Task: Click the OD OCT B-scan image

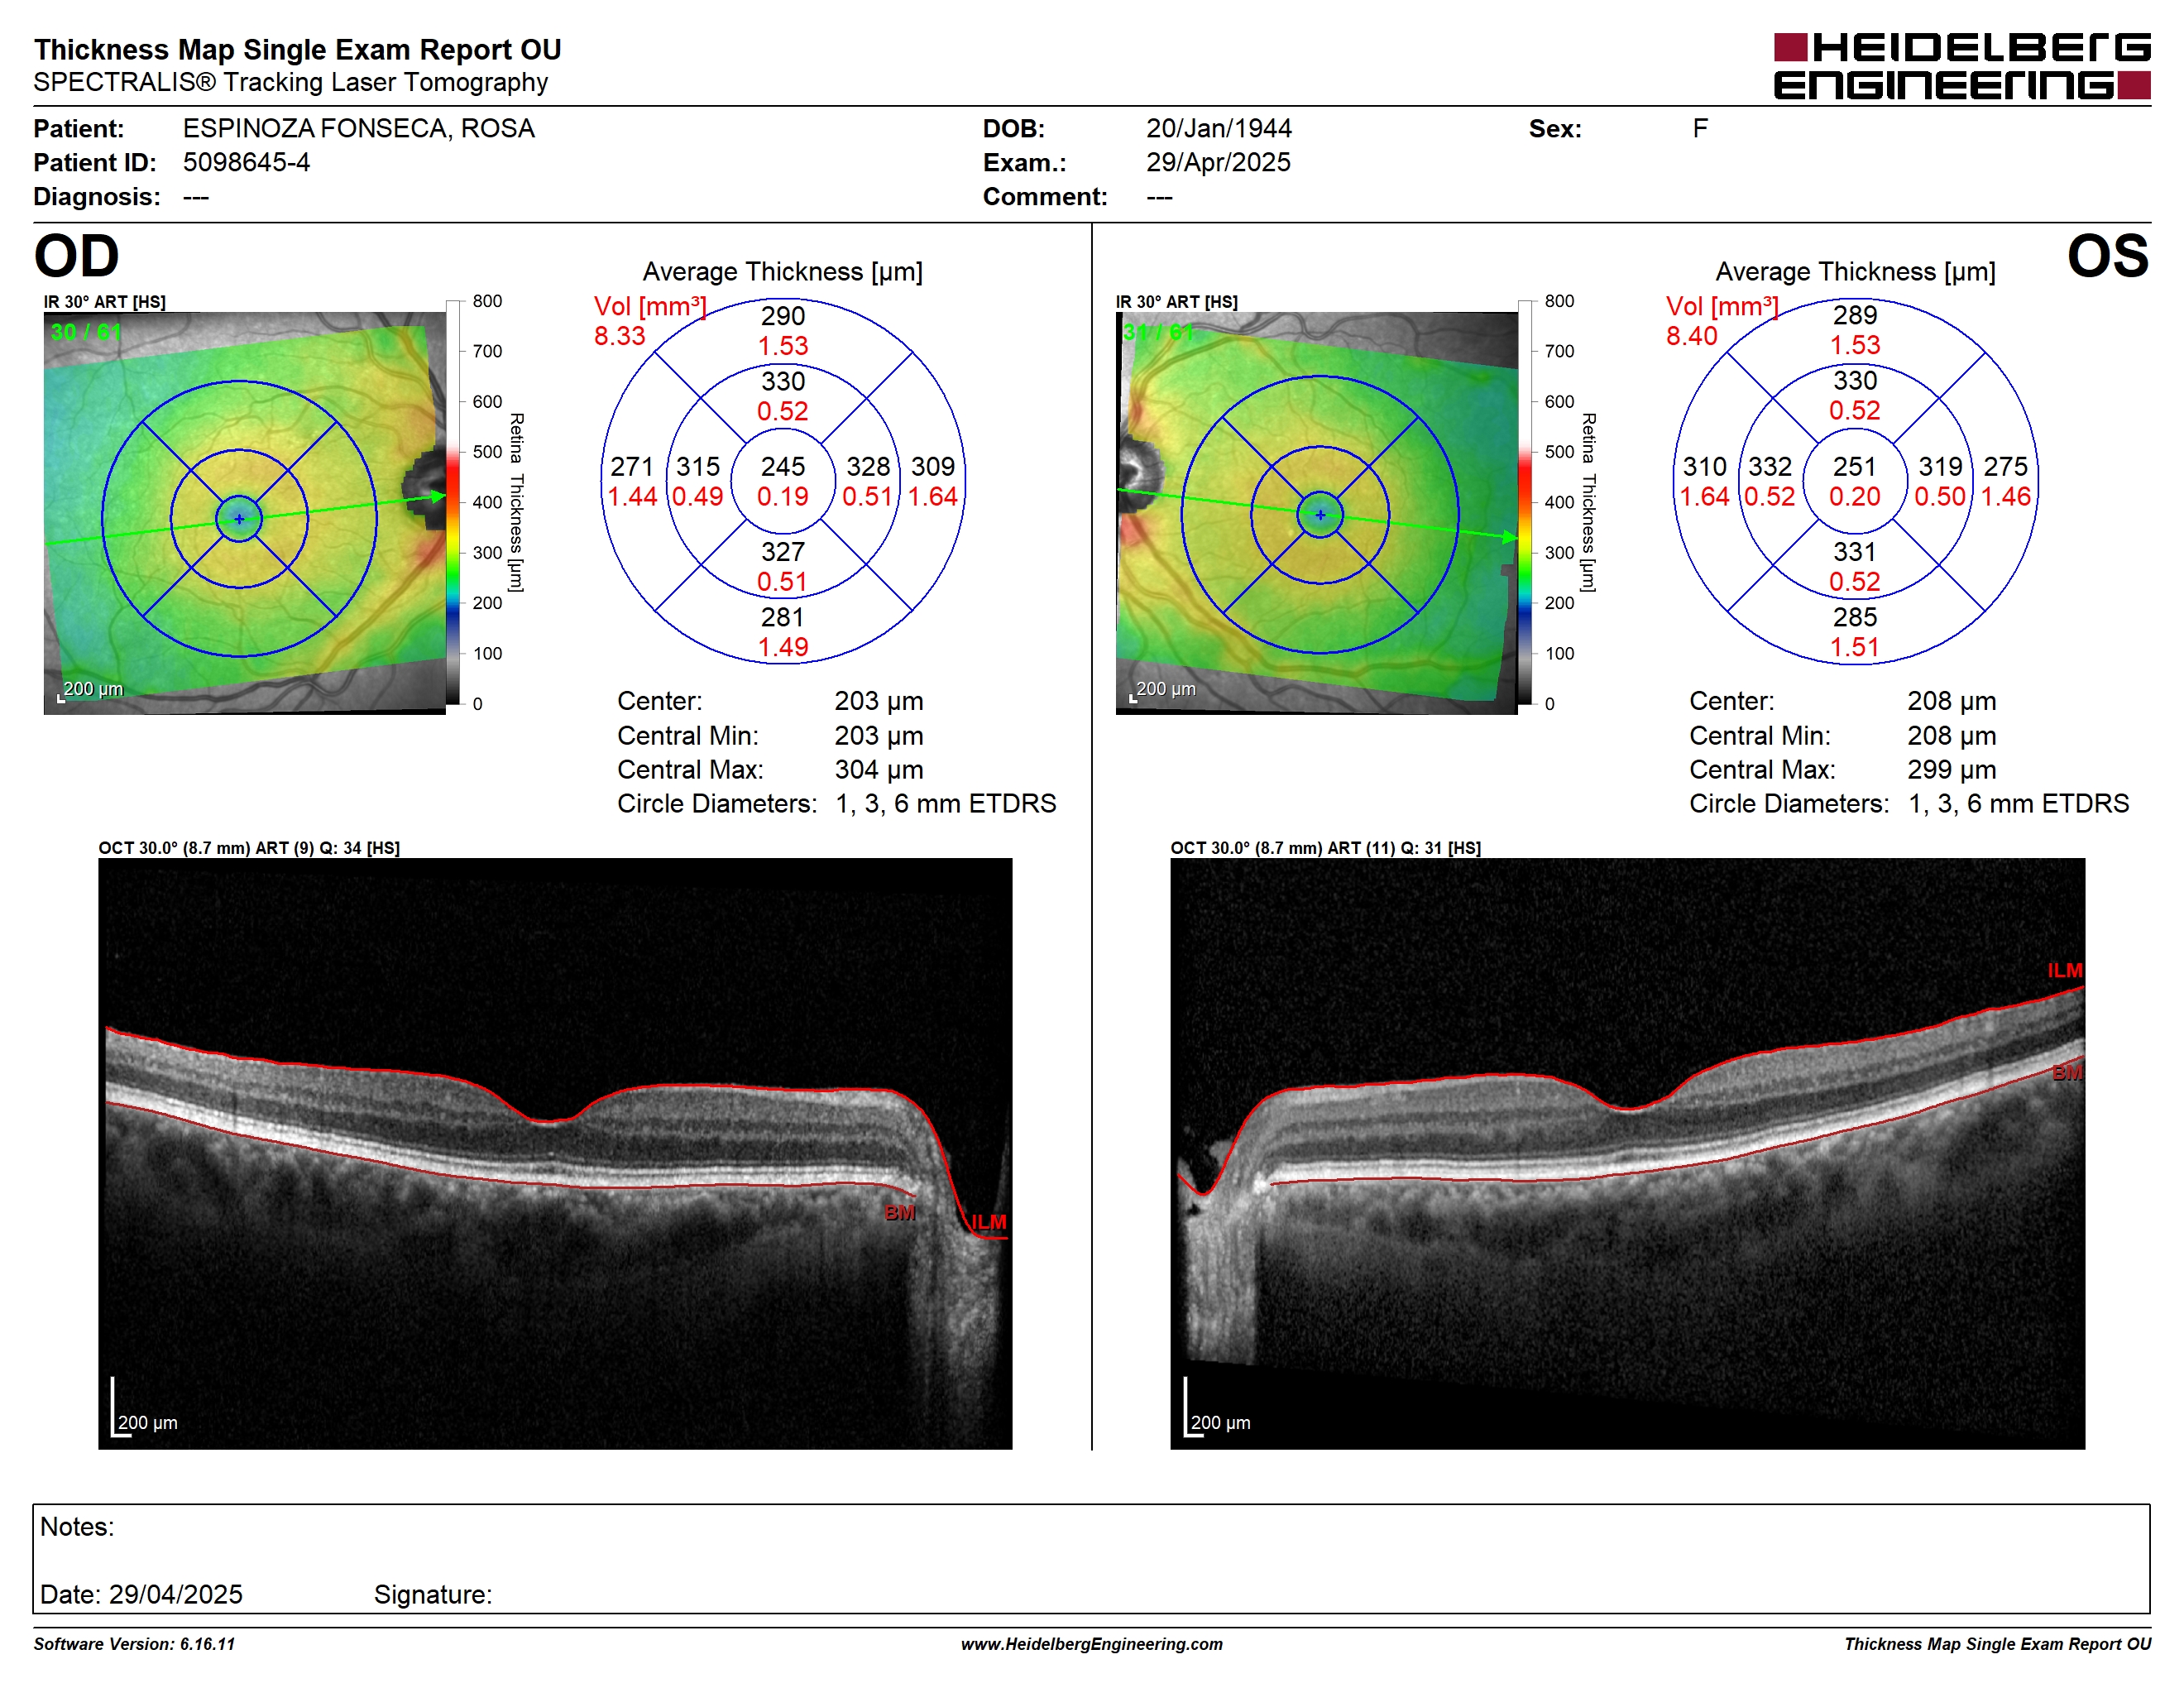Action: click(x=555, y=1153)
